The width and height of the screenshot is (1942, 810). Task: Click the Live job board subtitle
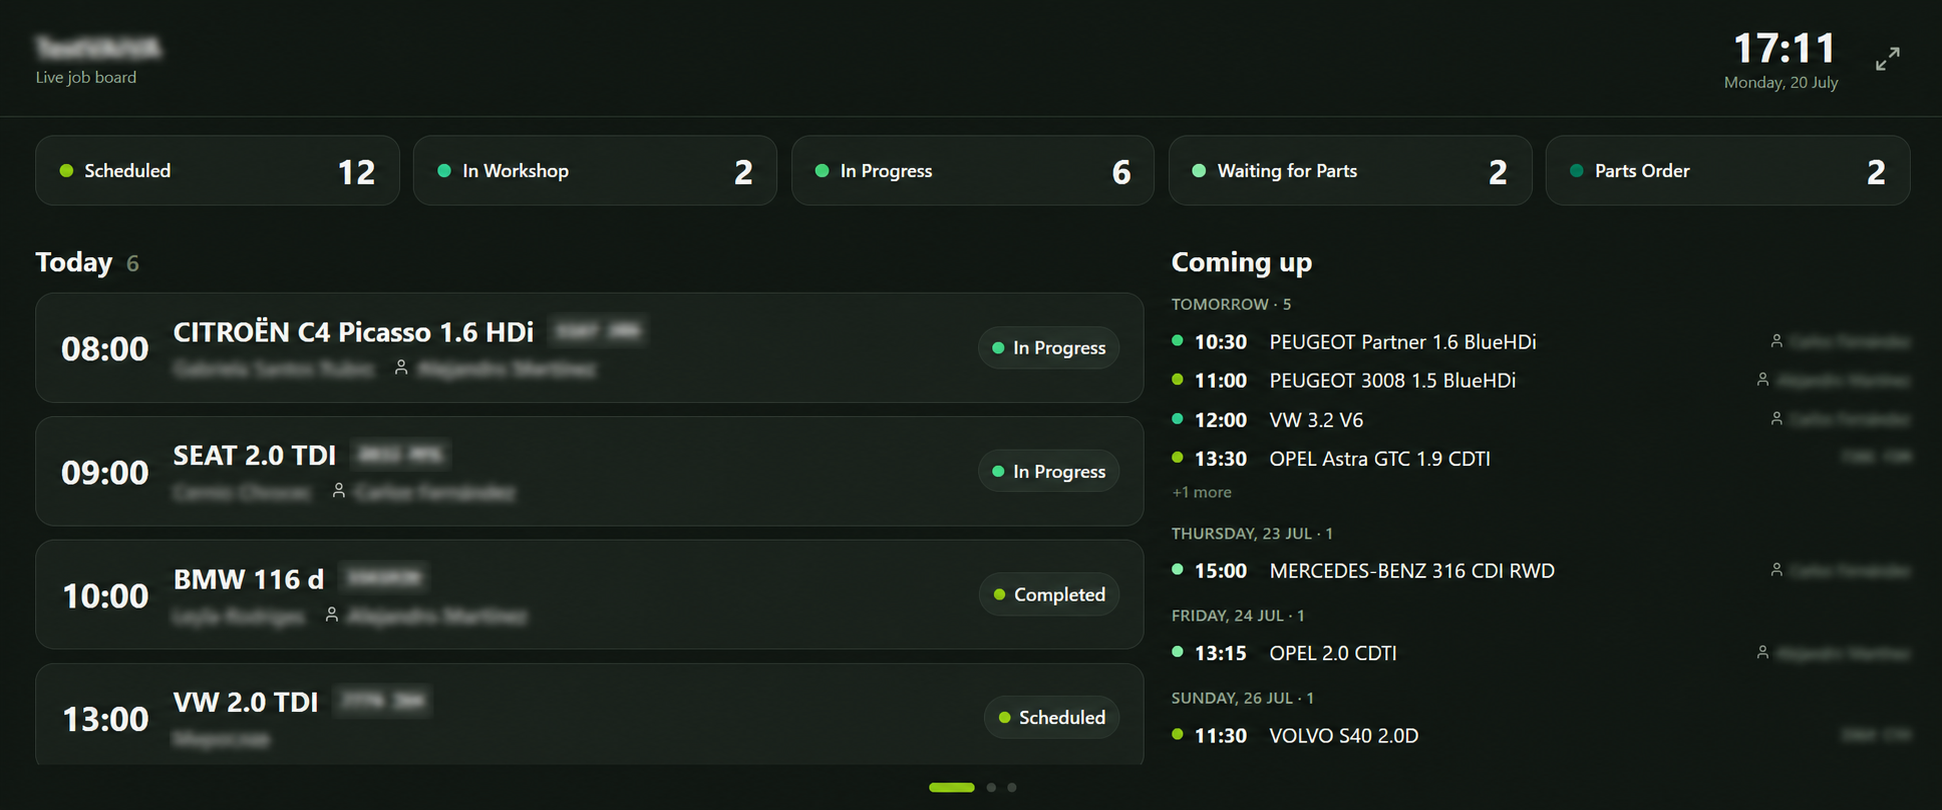(86, 77)
